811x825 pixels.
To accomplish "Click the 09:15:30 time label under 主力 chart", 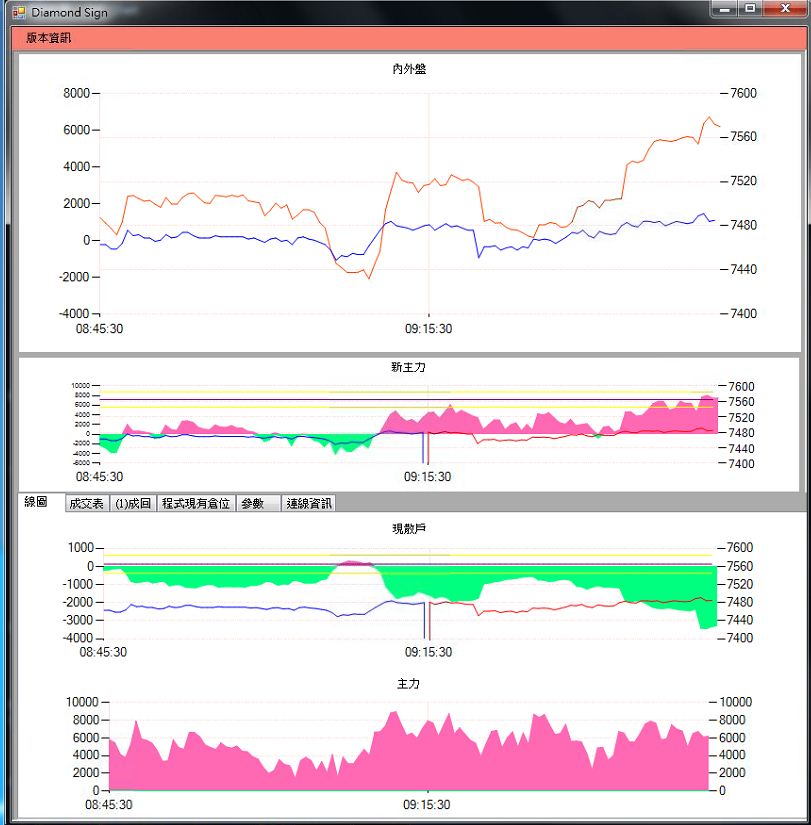I will point(427,804).
